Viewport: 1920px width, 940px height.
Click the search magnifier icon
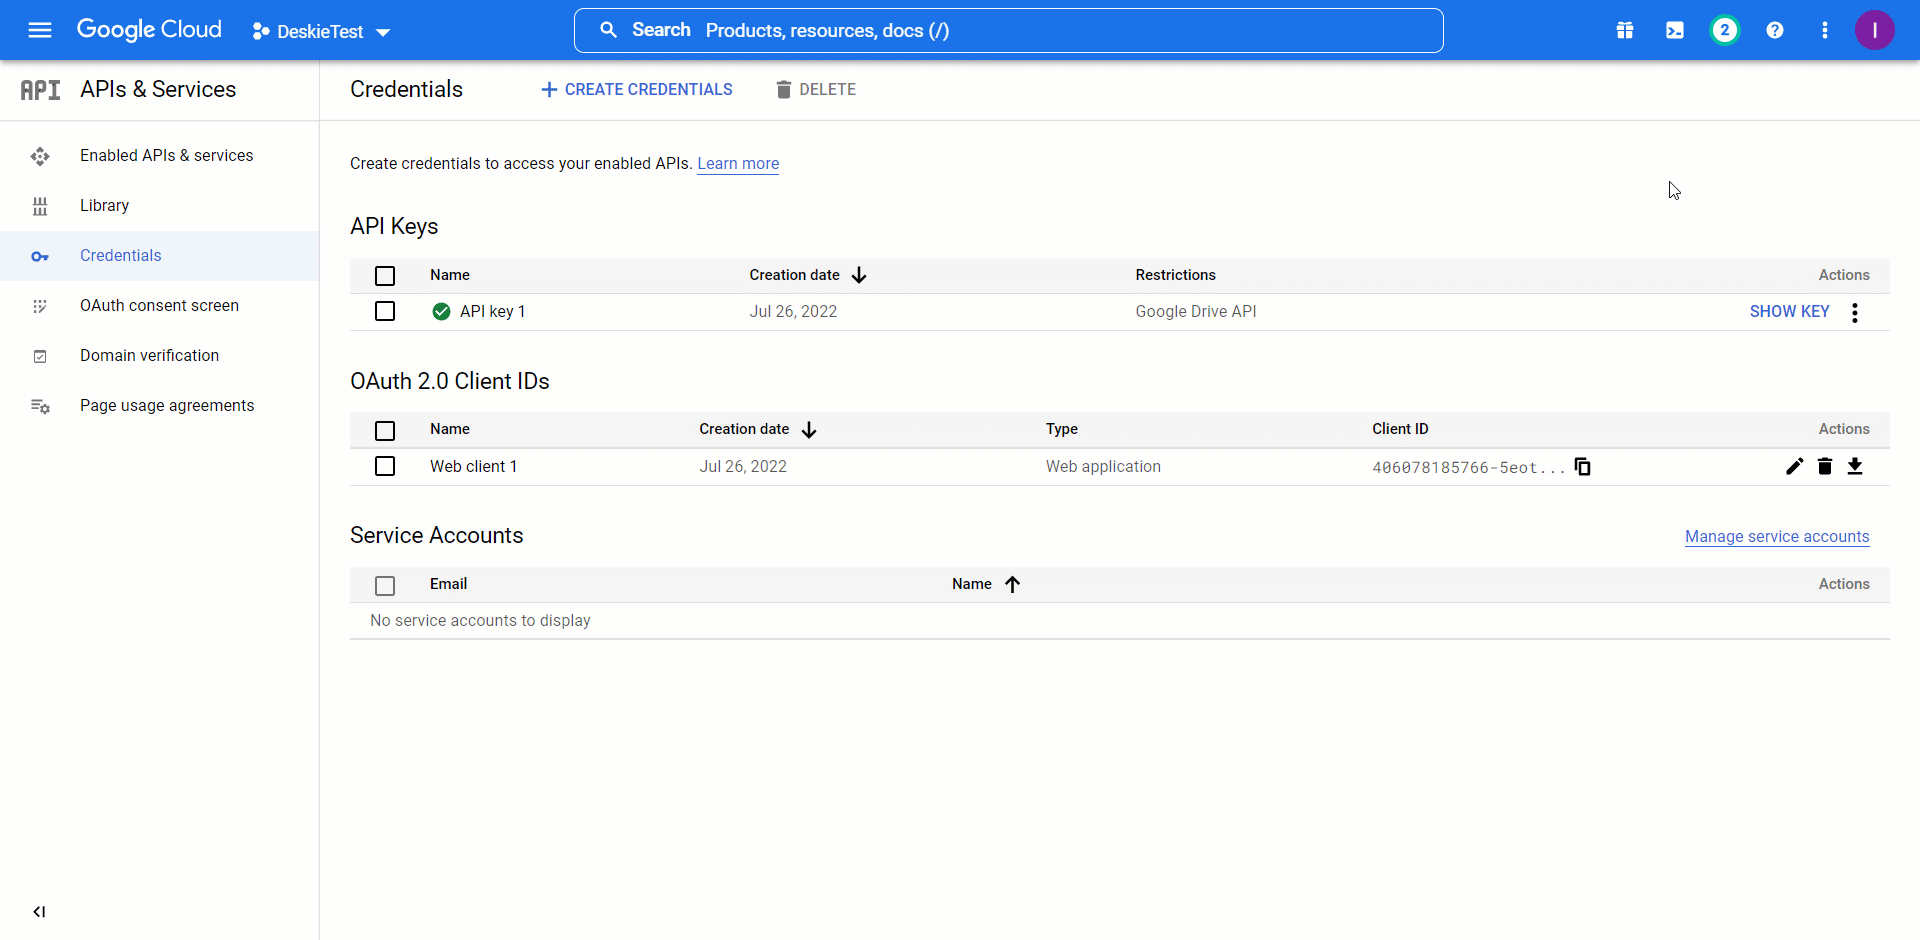point(608,30)
